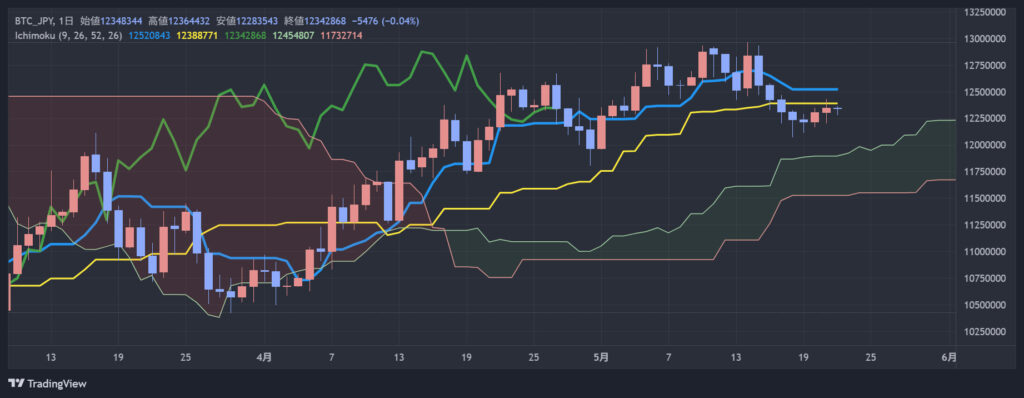Click the −5476 (−0.04%) change value
The image size is (1024, 398).
coord(385,22)
